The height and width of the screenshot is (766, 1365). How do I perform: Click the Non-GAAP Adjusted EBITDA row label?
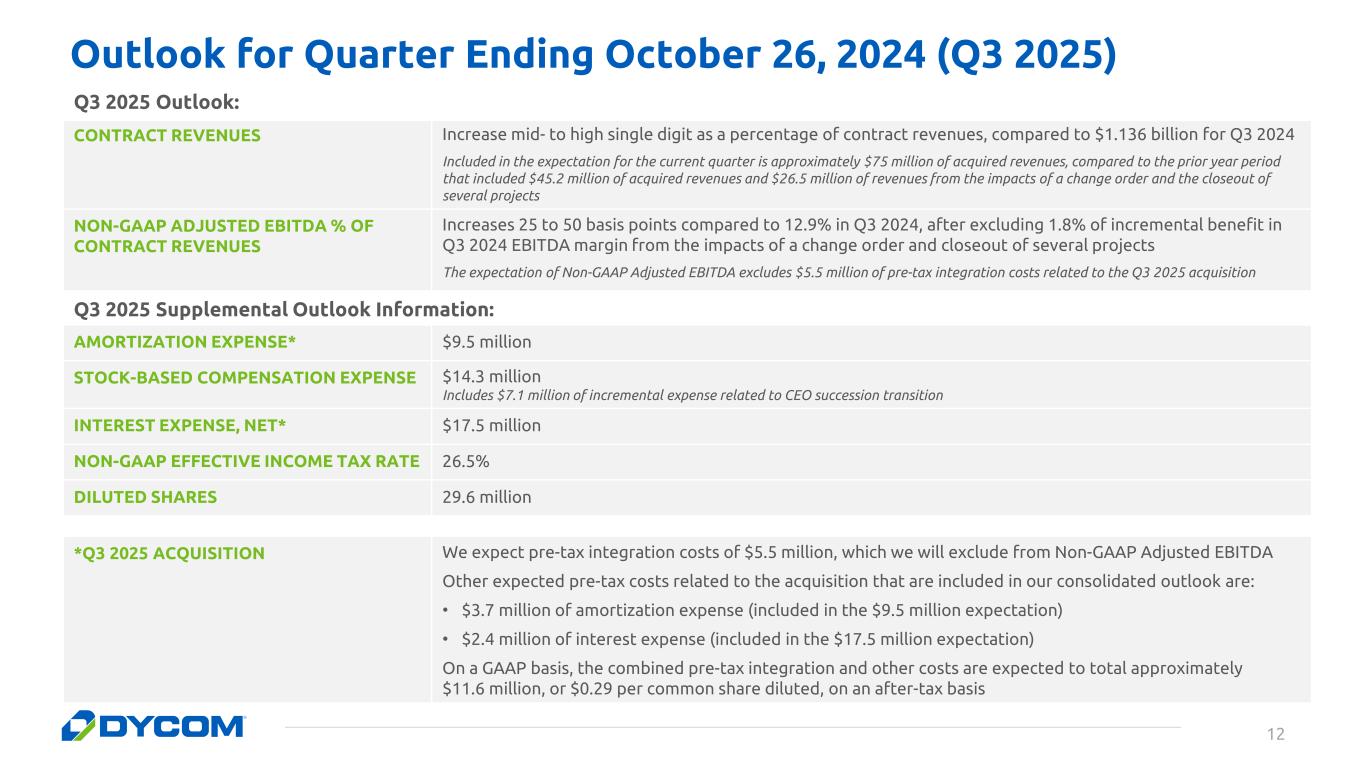coord(223,235)
